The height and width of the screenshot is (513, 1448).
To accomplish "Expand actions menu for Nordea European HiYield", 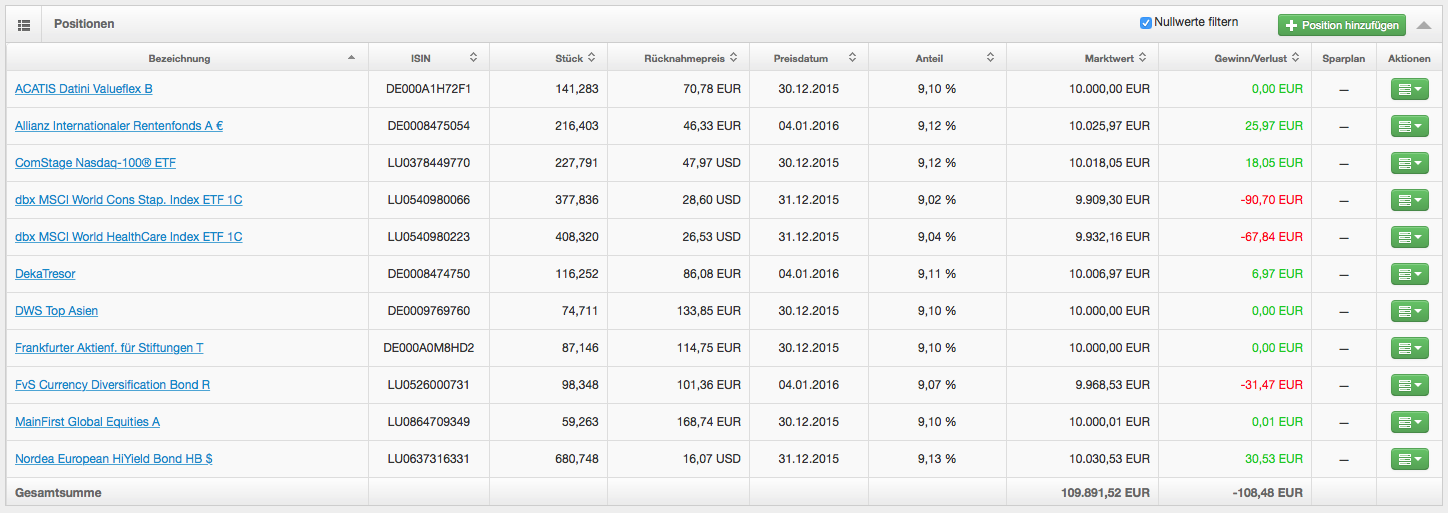I will click(x=1409, y=460).
